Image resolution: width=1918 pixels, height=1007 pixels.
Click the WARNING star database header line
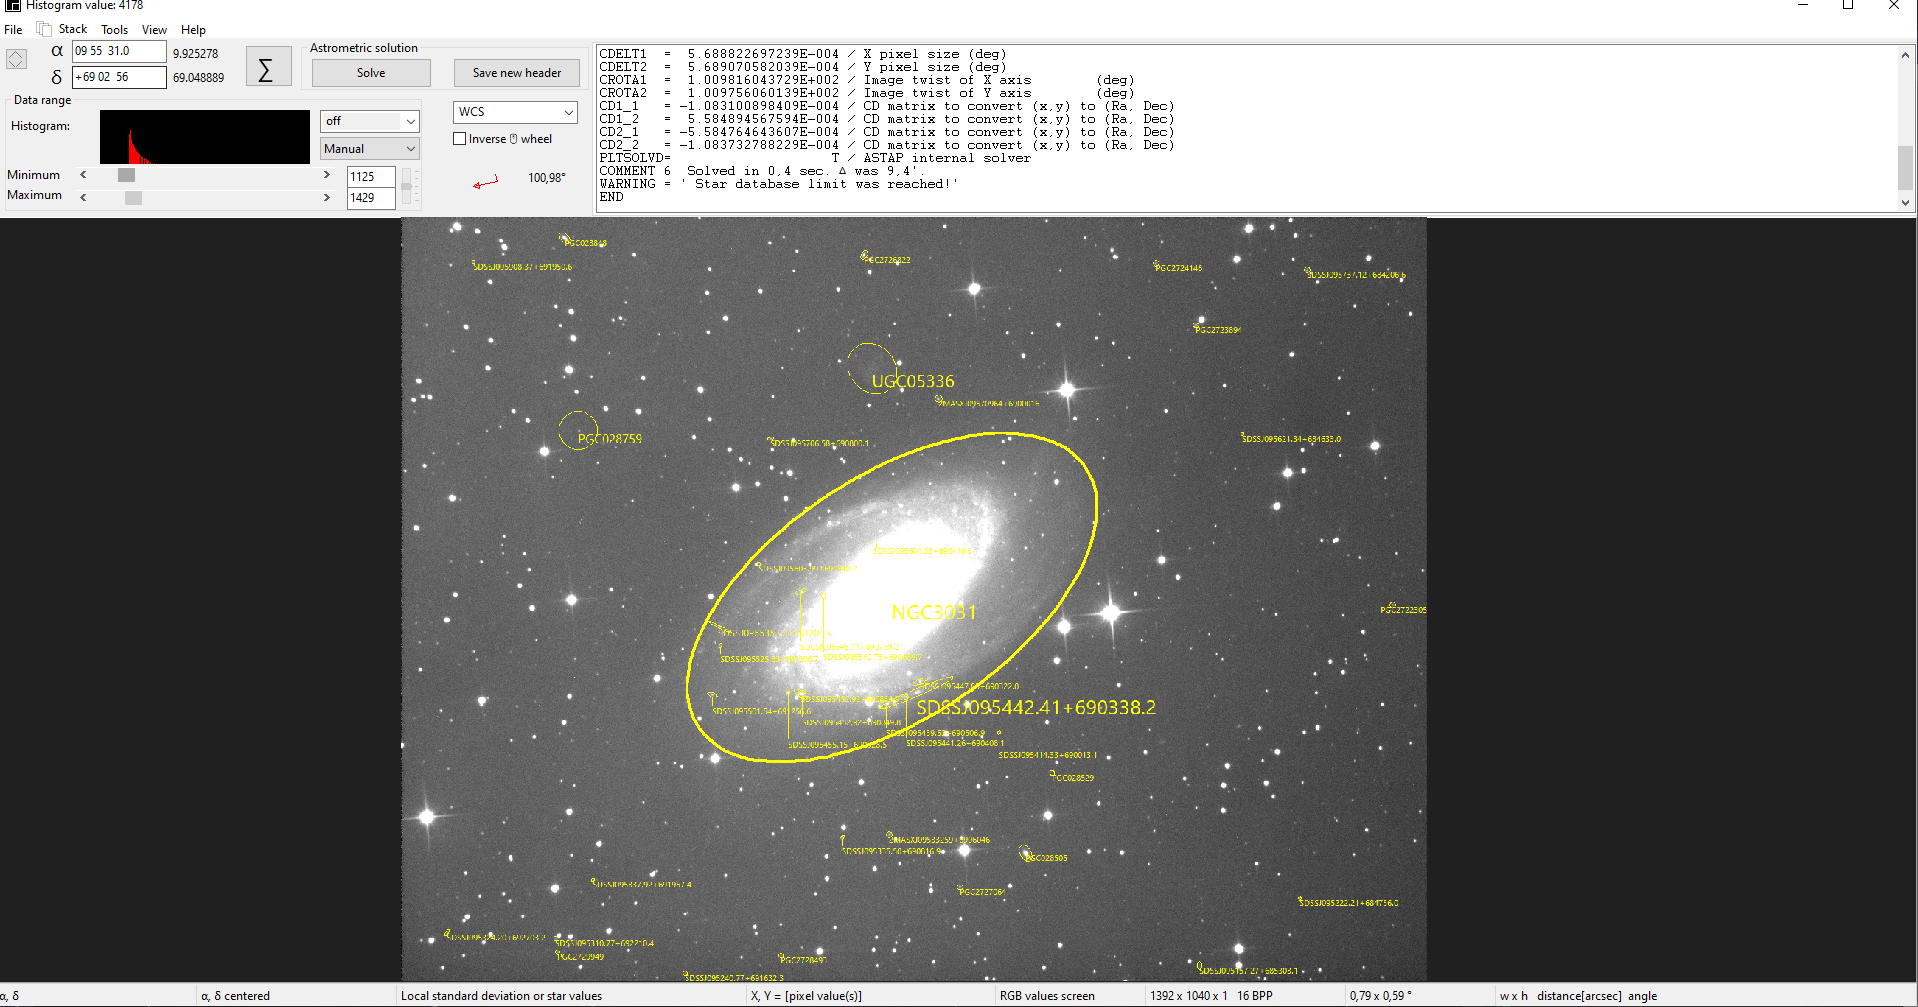778,184
